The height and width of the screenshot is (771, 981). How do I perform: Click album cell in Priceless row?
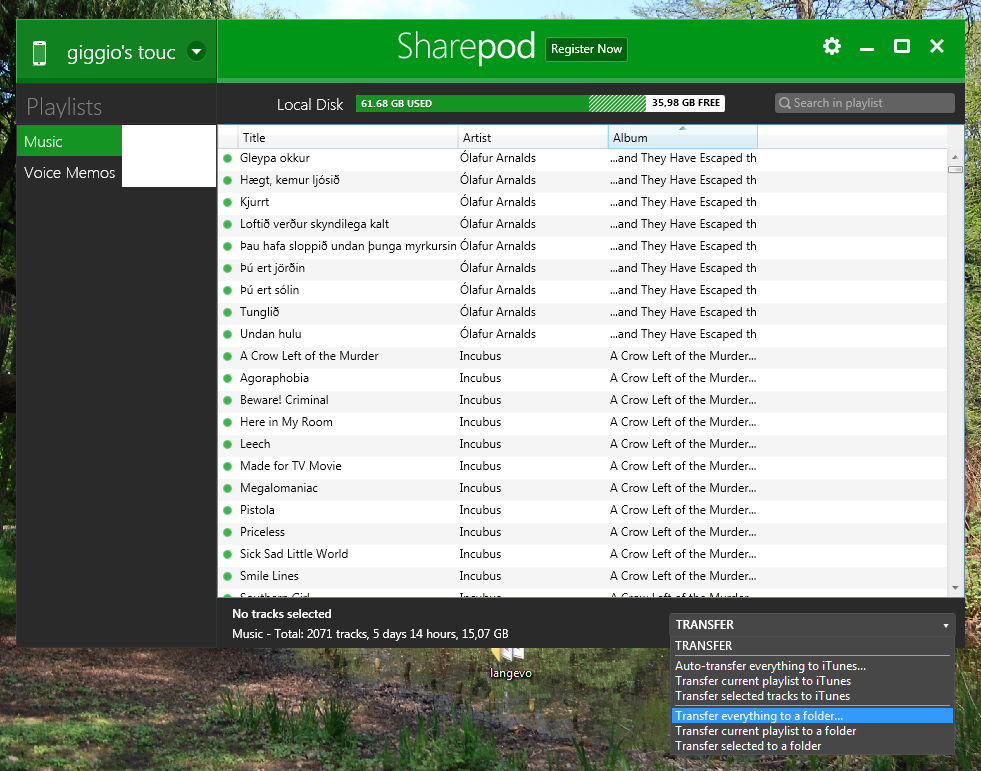(x=683, y=532)
